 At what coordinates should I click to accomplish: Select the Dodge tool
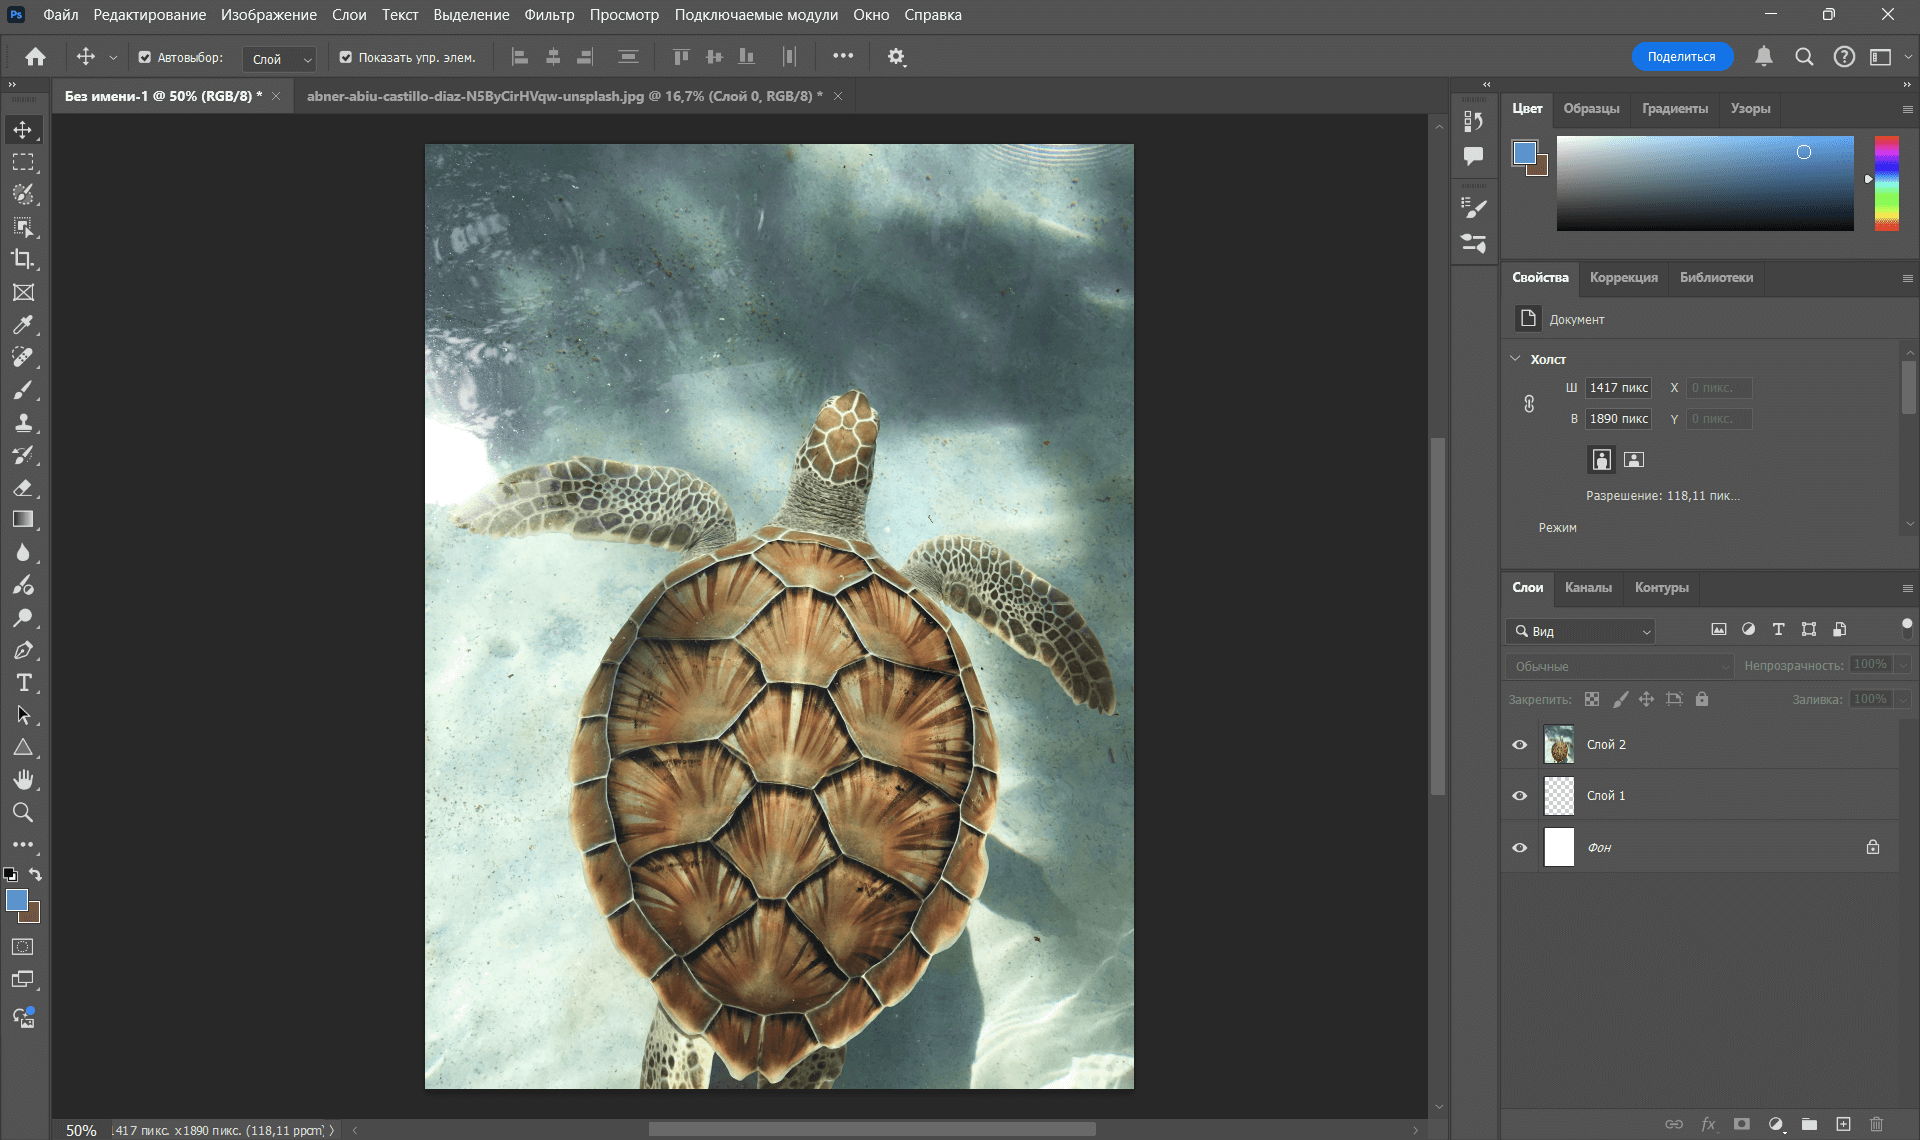[23, 618]
